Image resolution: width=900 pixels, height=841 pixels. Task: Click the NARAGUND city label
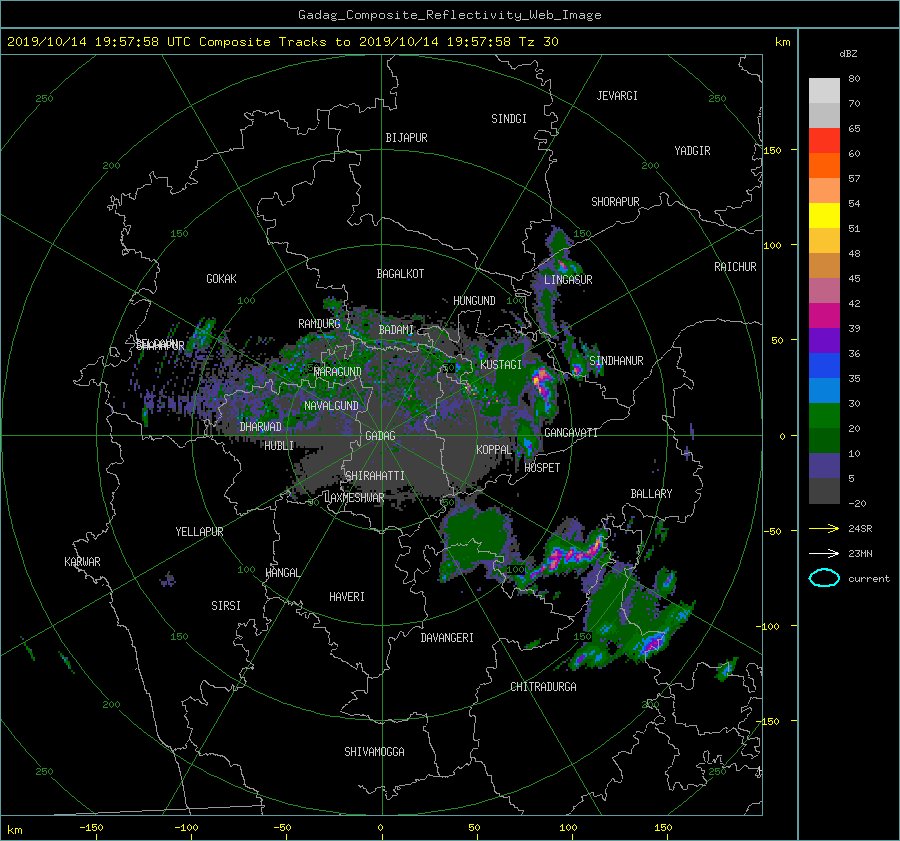tap(338, 372)
